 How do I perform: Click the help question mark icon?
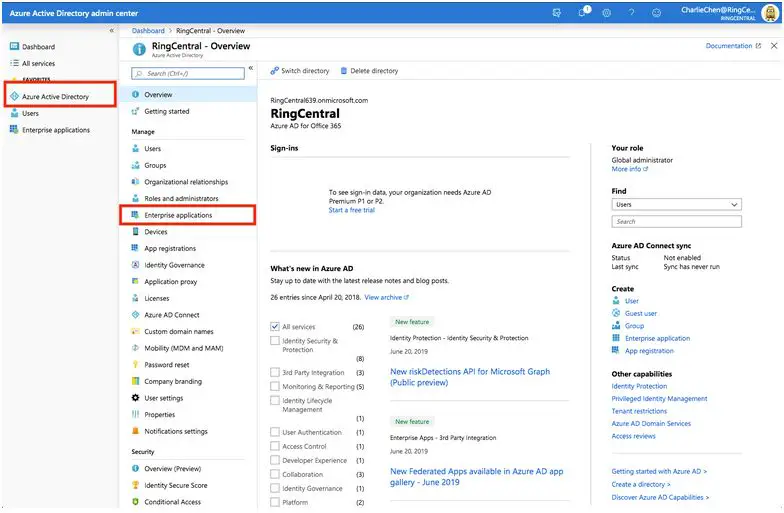tap(632, 13)
